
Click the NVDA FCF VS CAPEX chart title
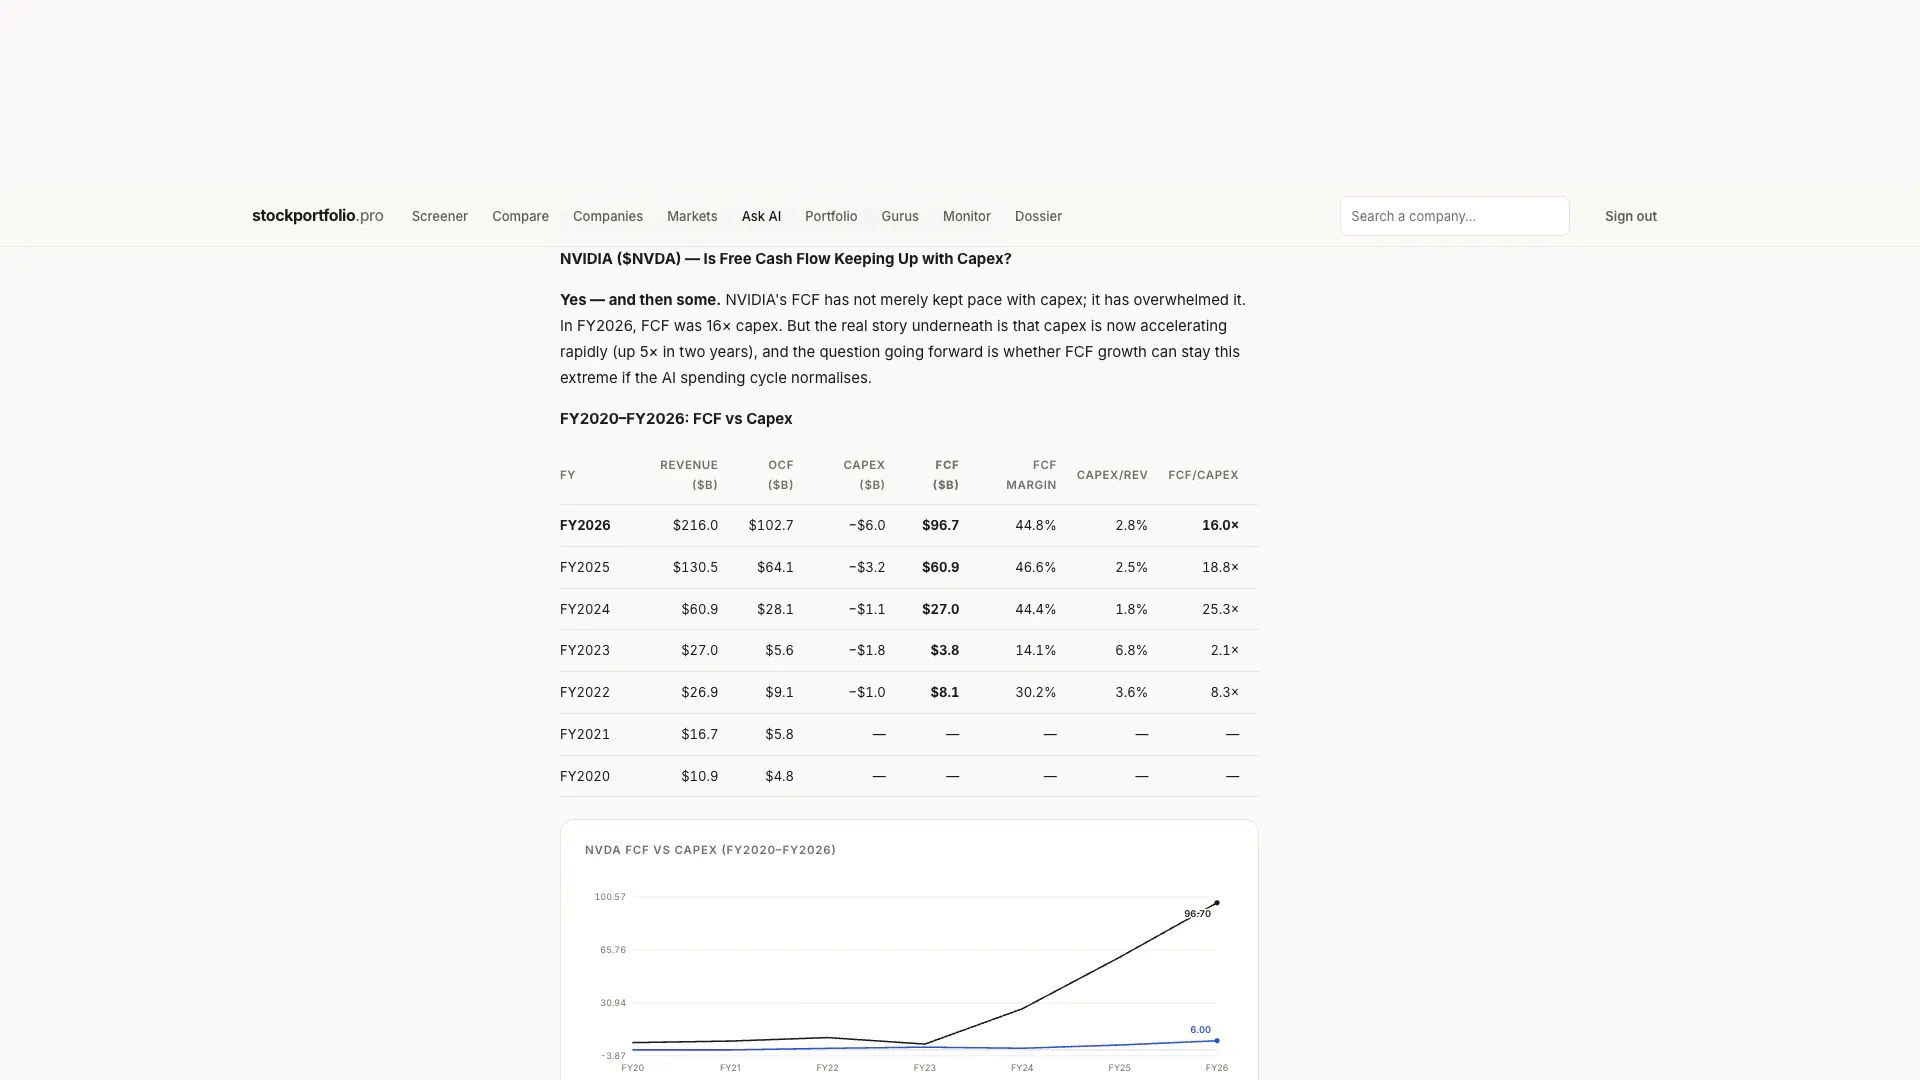tap(710, 850)
